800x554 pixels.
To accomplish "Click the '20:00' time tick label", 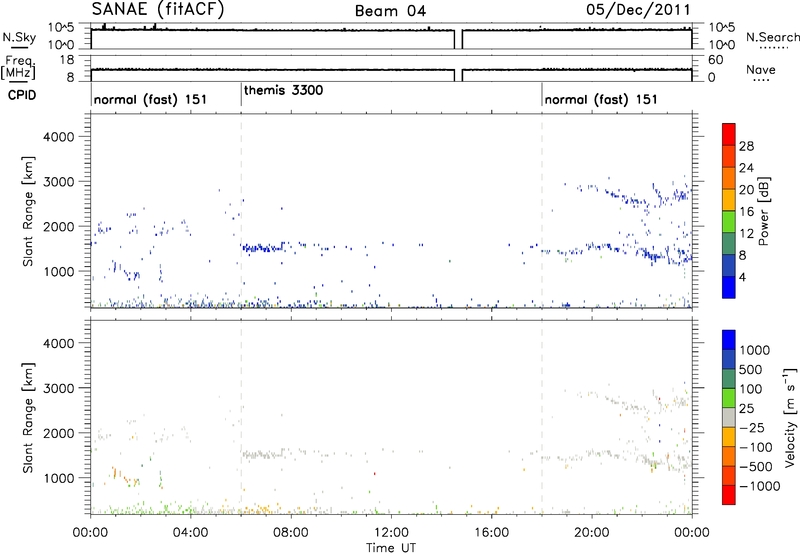I will tap(592, 533).
